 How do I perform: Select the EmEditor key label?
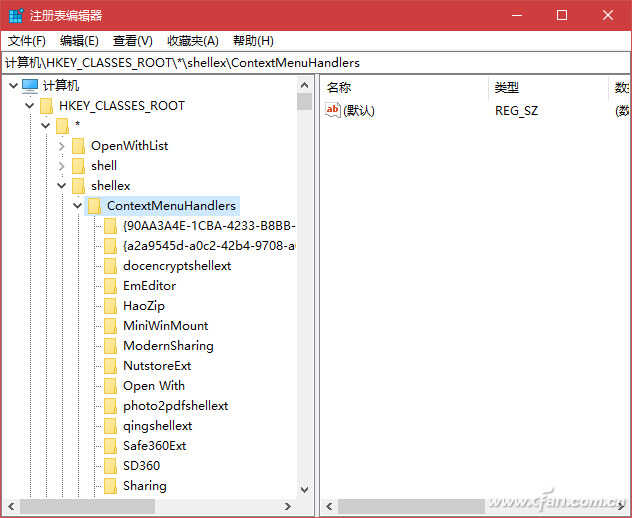pos(150,286)
